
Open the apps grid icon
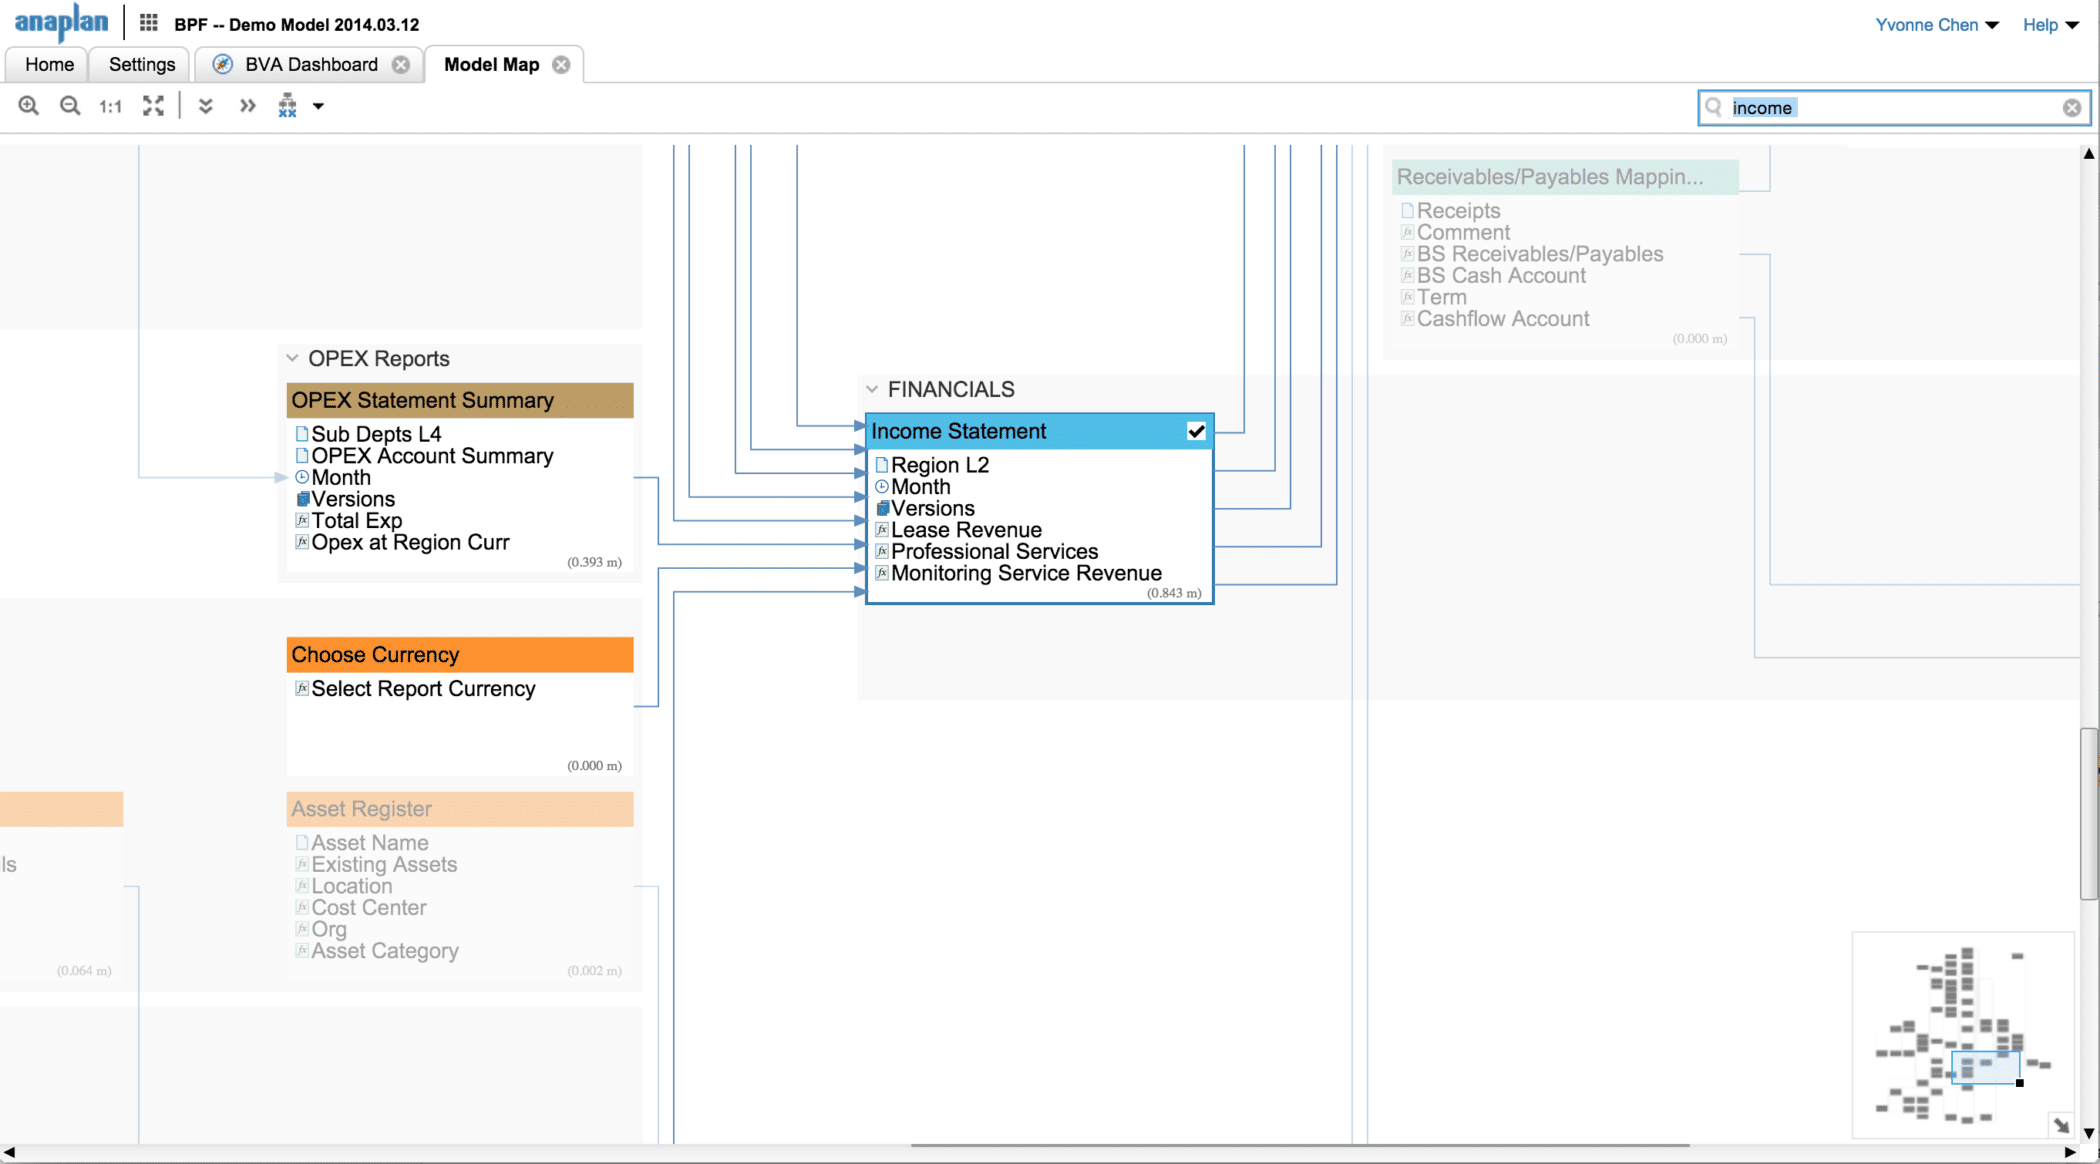click(148, 23)
